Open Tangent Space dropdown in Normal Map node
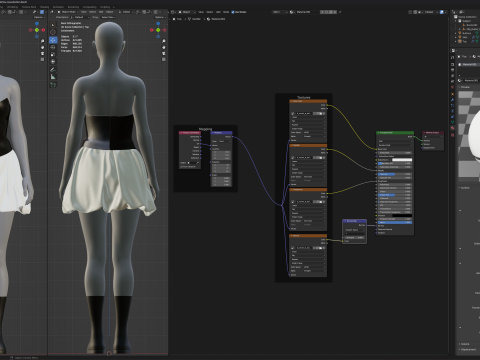This screenshot has height=360, width=480. click(x=354, y=230)
